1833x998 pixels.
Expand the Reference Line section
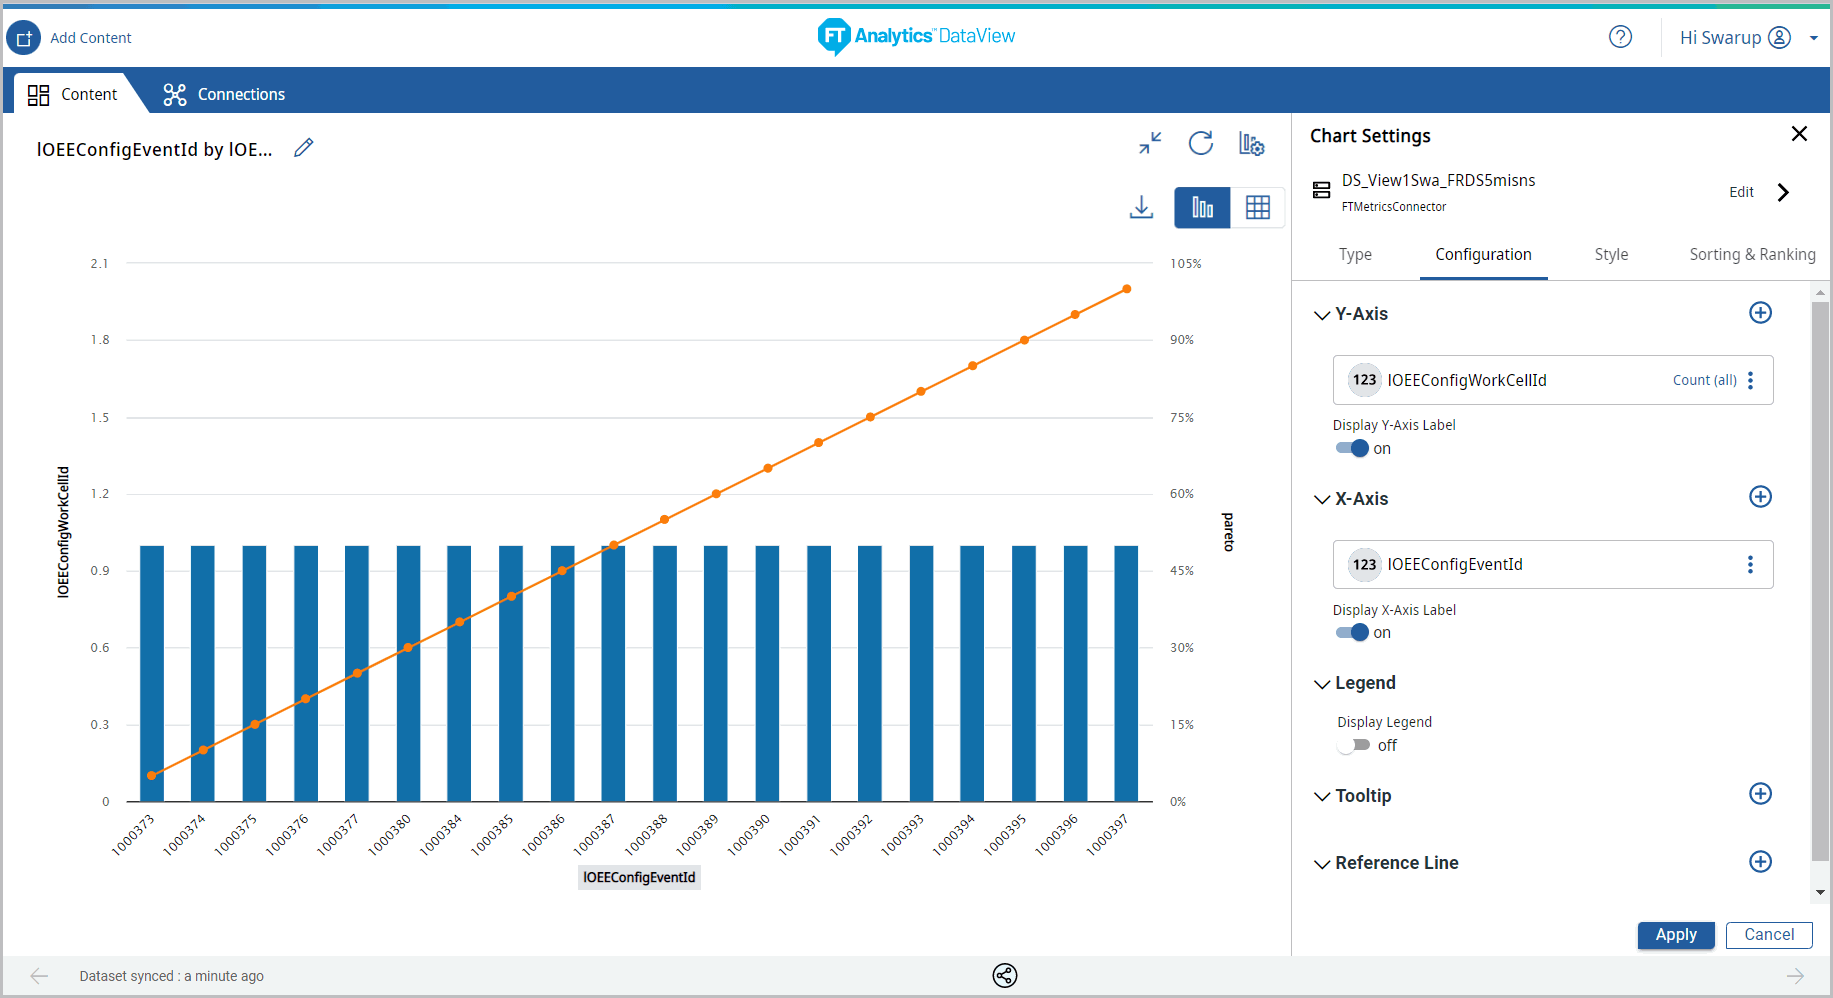tap(1322, 864)
